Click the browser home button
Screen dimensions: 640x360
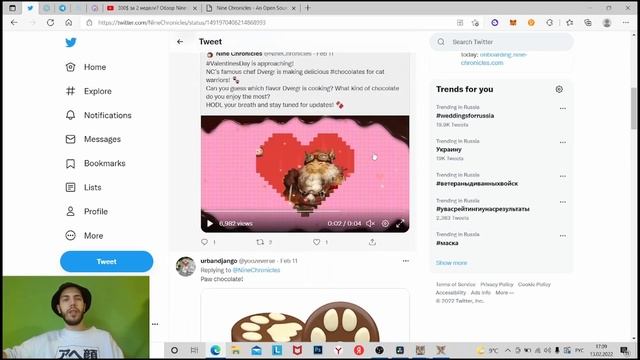click(x=69, y=22)
